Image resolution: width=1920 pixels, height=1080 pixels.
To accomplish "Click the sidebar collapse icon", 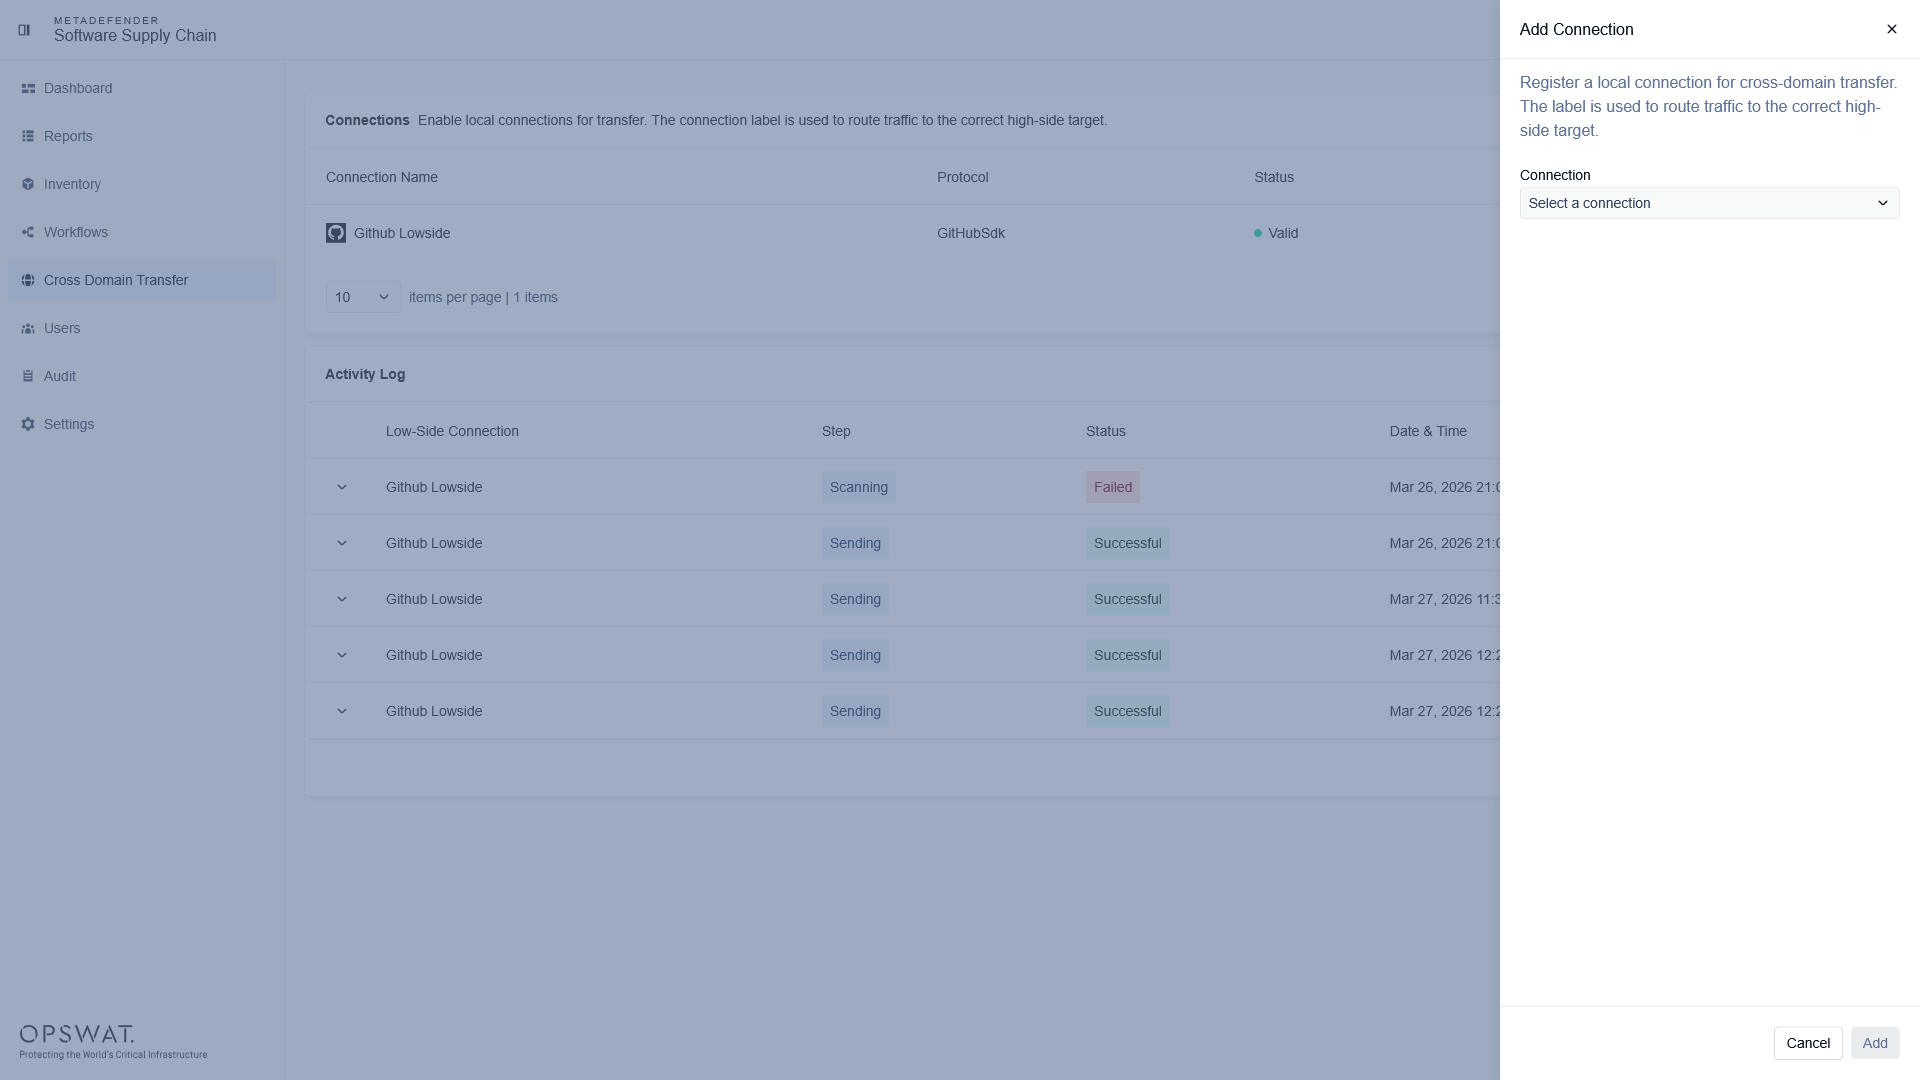I will [x=24, y=30].
